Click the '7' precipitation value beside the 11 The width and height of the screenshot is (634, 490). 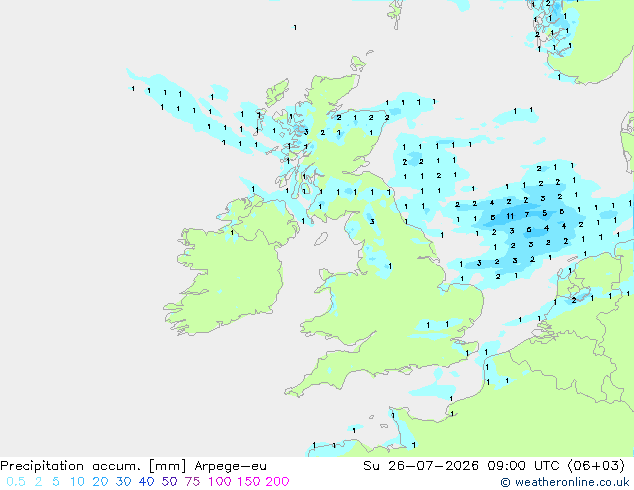527,215
